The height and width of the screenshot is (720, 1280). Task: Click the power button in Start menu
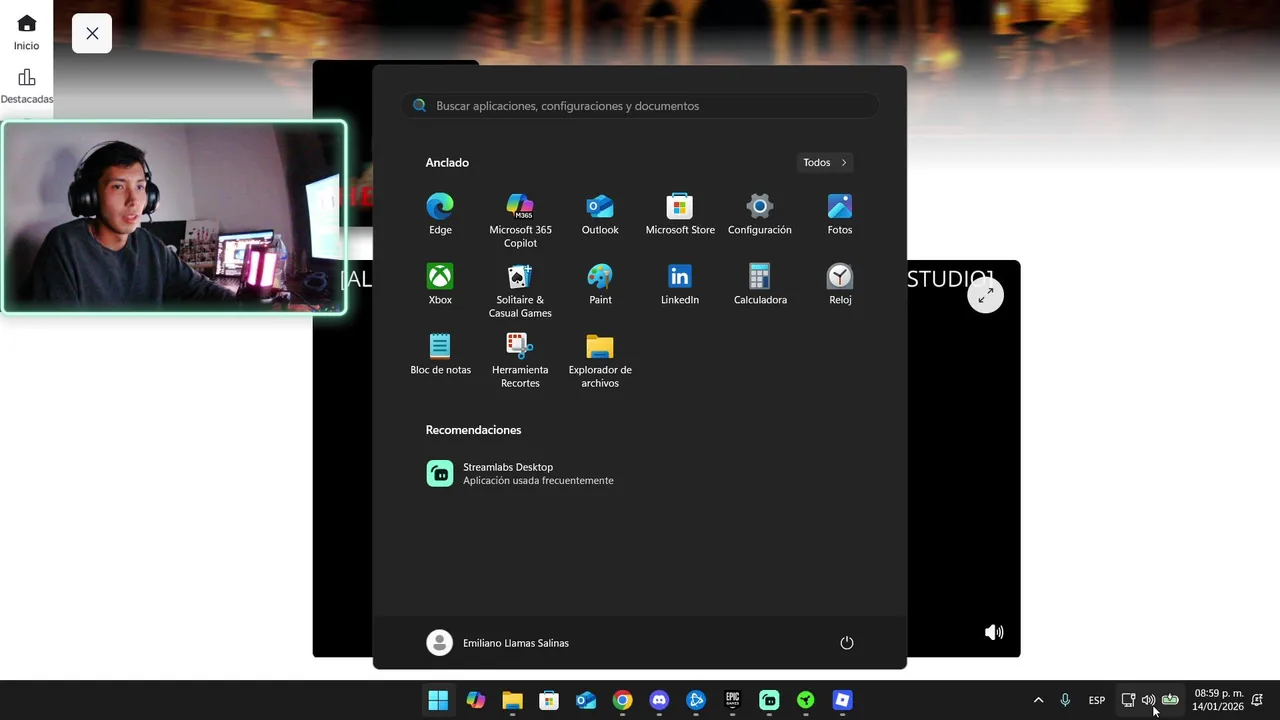click(x=847, y=643)
